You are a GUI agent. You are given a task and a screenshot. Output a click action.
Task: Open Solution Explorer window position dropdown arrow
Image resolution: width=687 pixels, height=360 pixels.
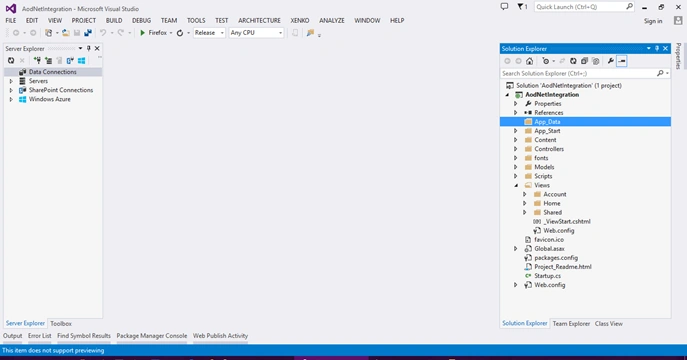pos(648,48)
